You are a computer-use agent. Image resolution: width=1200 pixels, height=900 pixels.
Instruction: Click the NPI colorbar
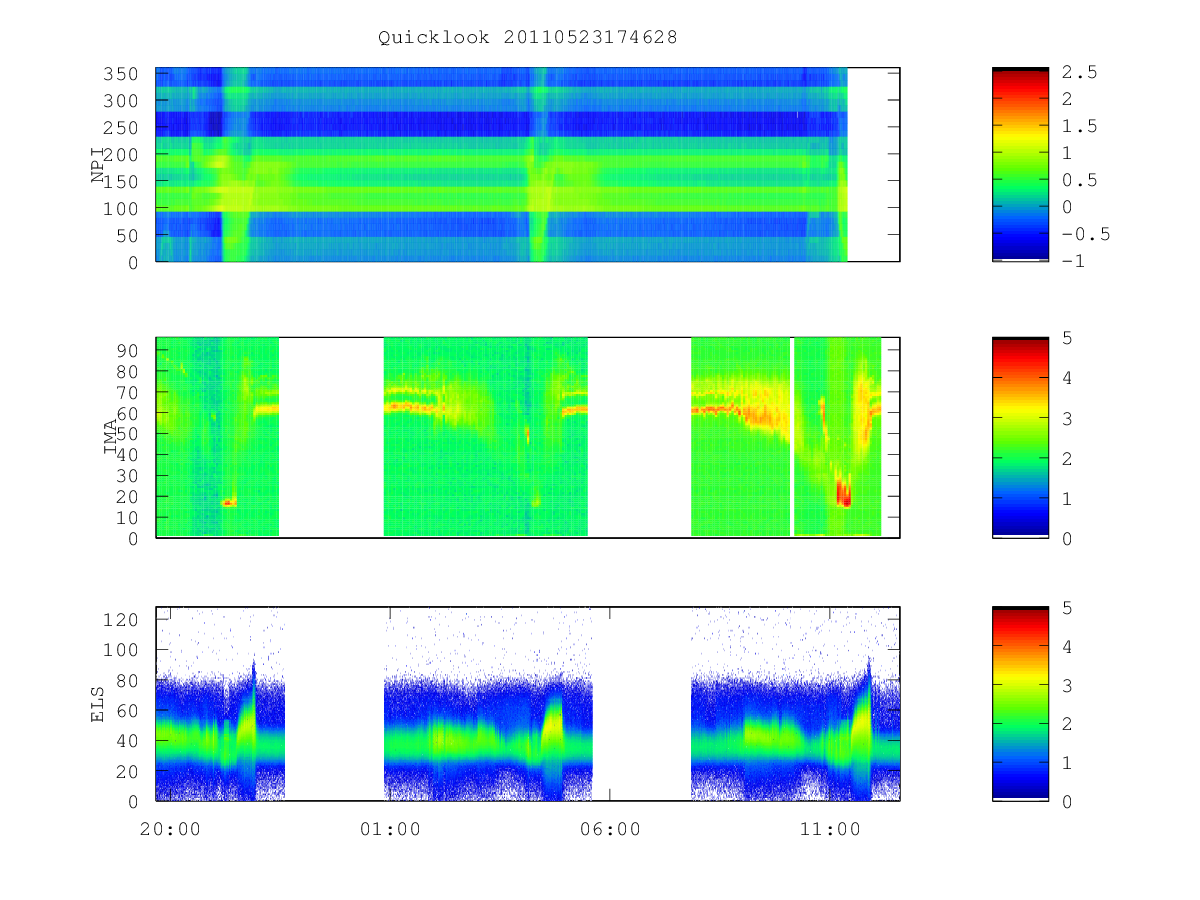tap(1020, 164)
